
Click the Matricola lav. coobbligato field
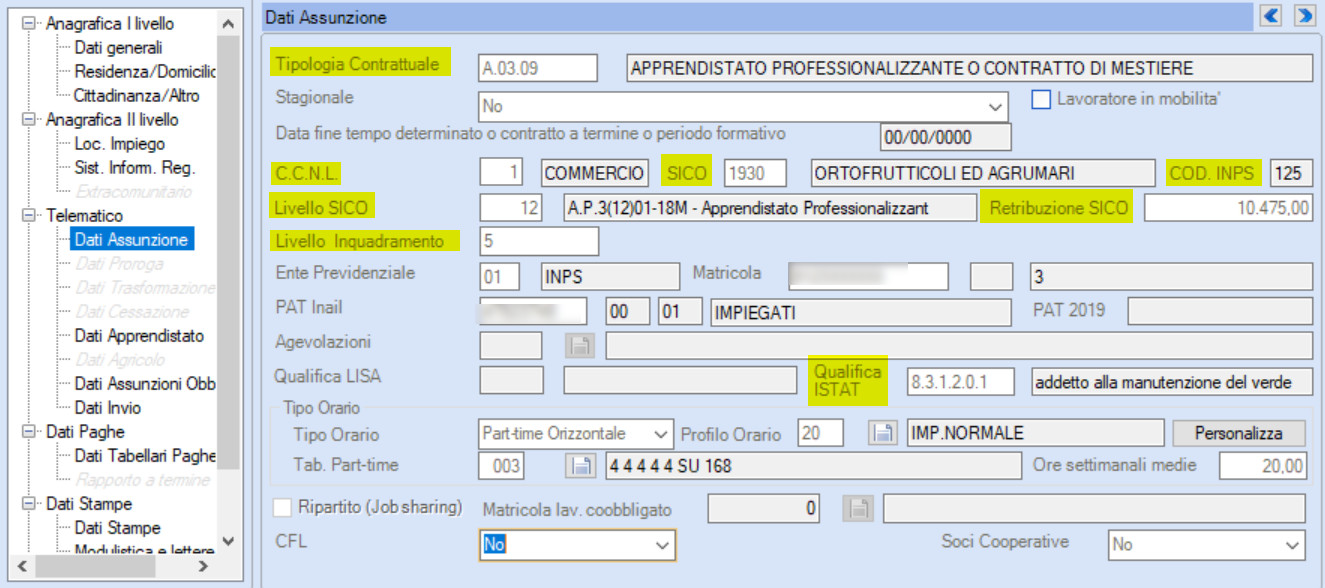coord(765,509)
